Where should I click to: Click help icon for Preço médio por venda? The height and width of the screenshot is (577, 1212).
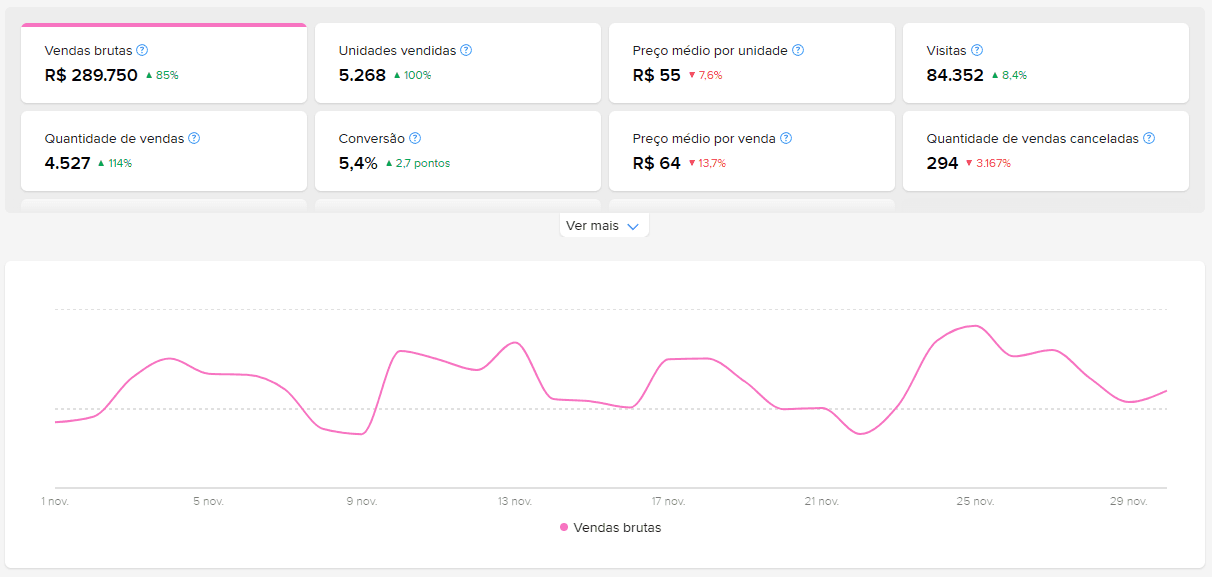(x=786, y=138)
